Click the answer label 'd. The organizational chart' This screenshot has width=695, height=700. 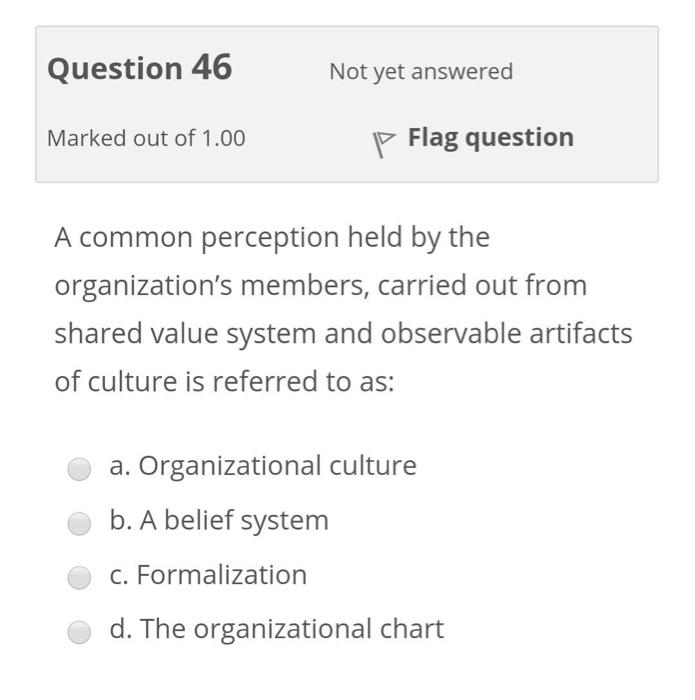click(277, 629)
